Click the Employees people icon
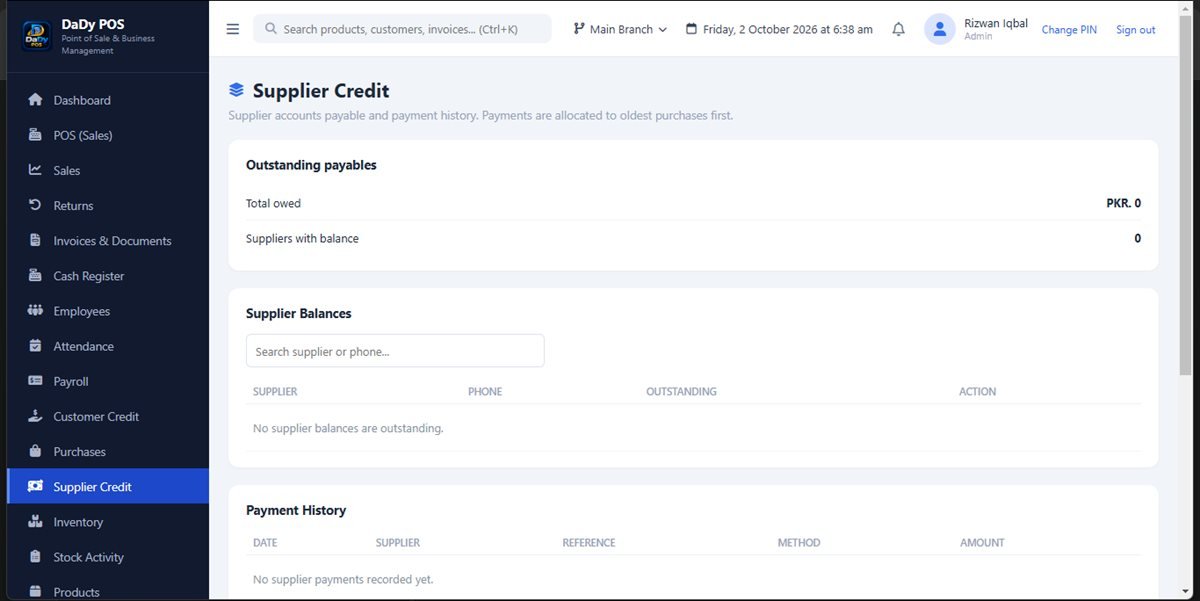 click(36, 311)
